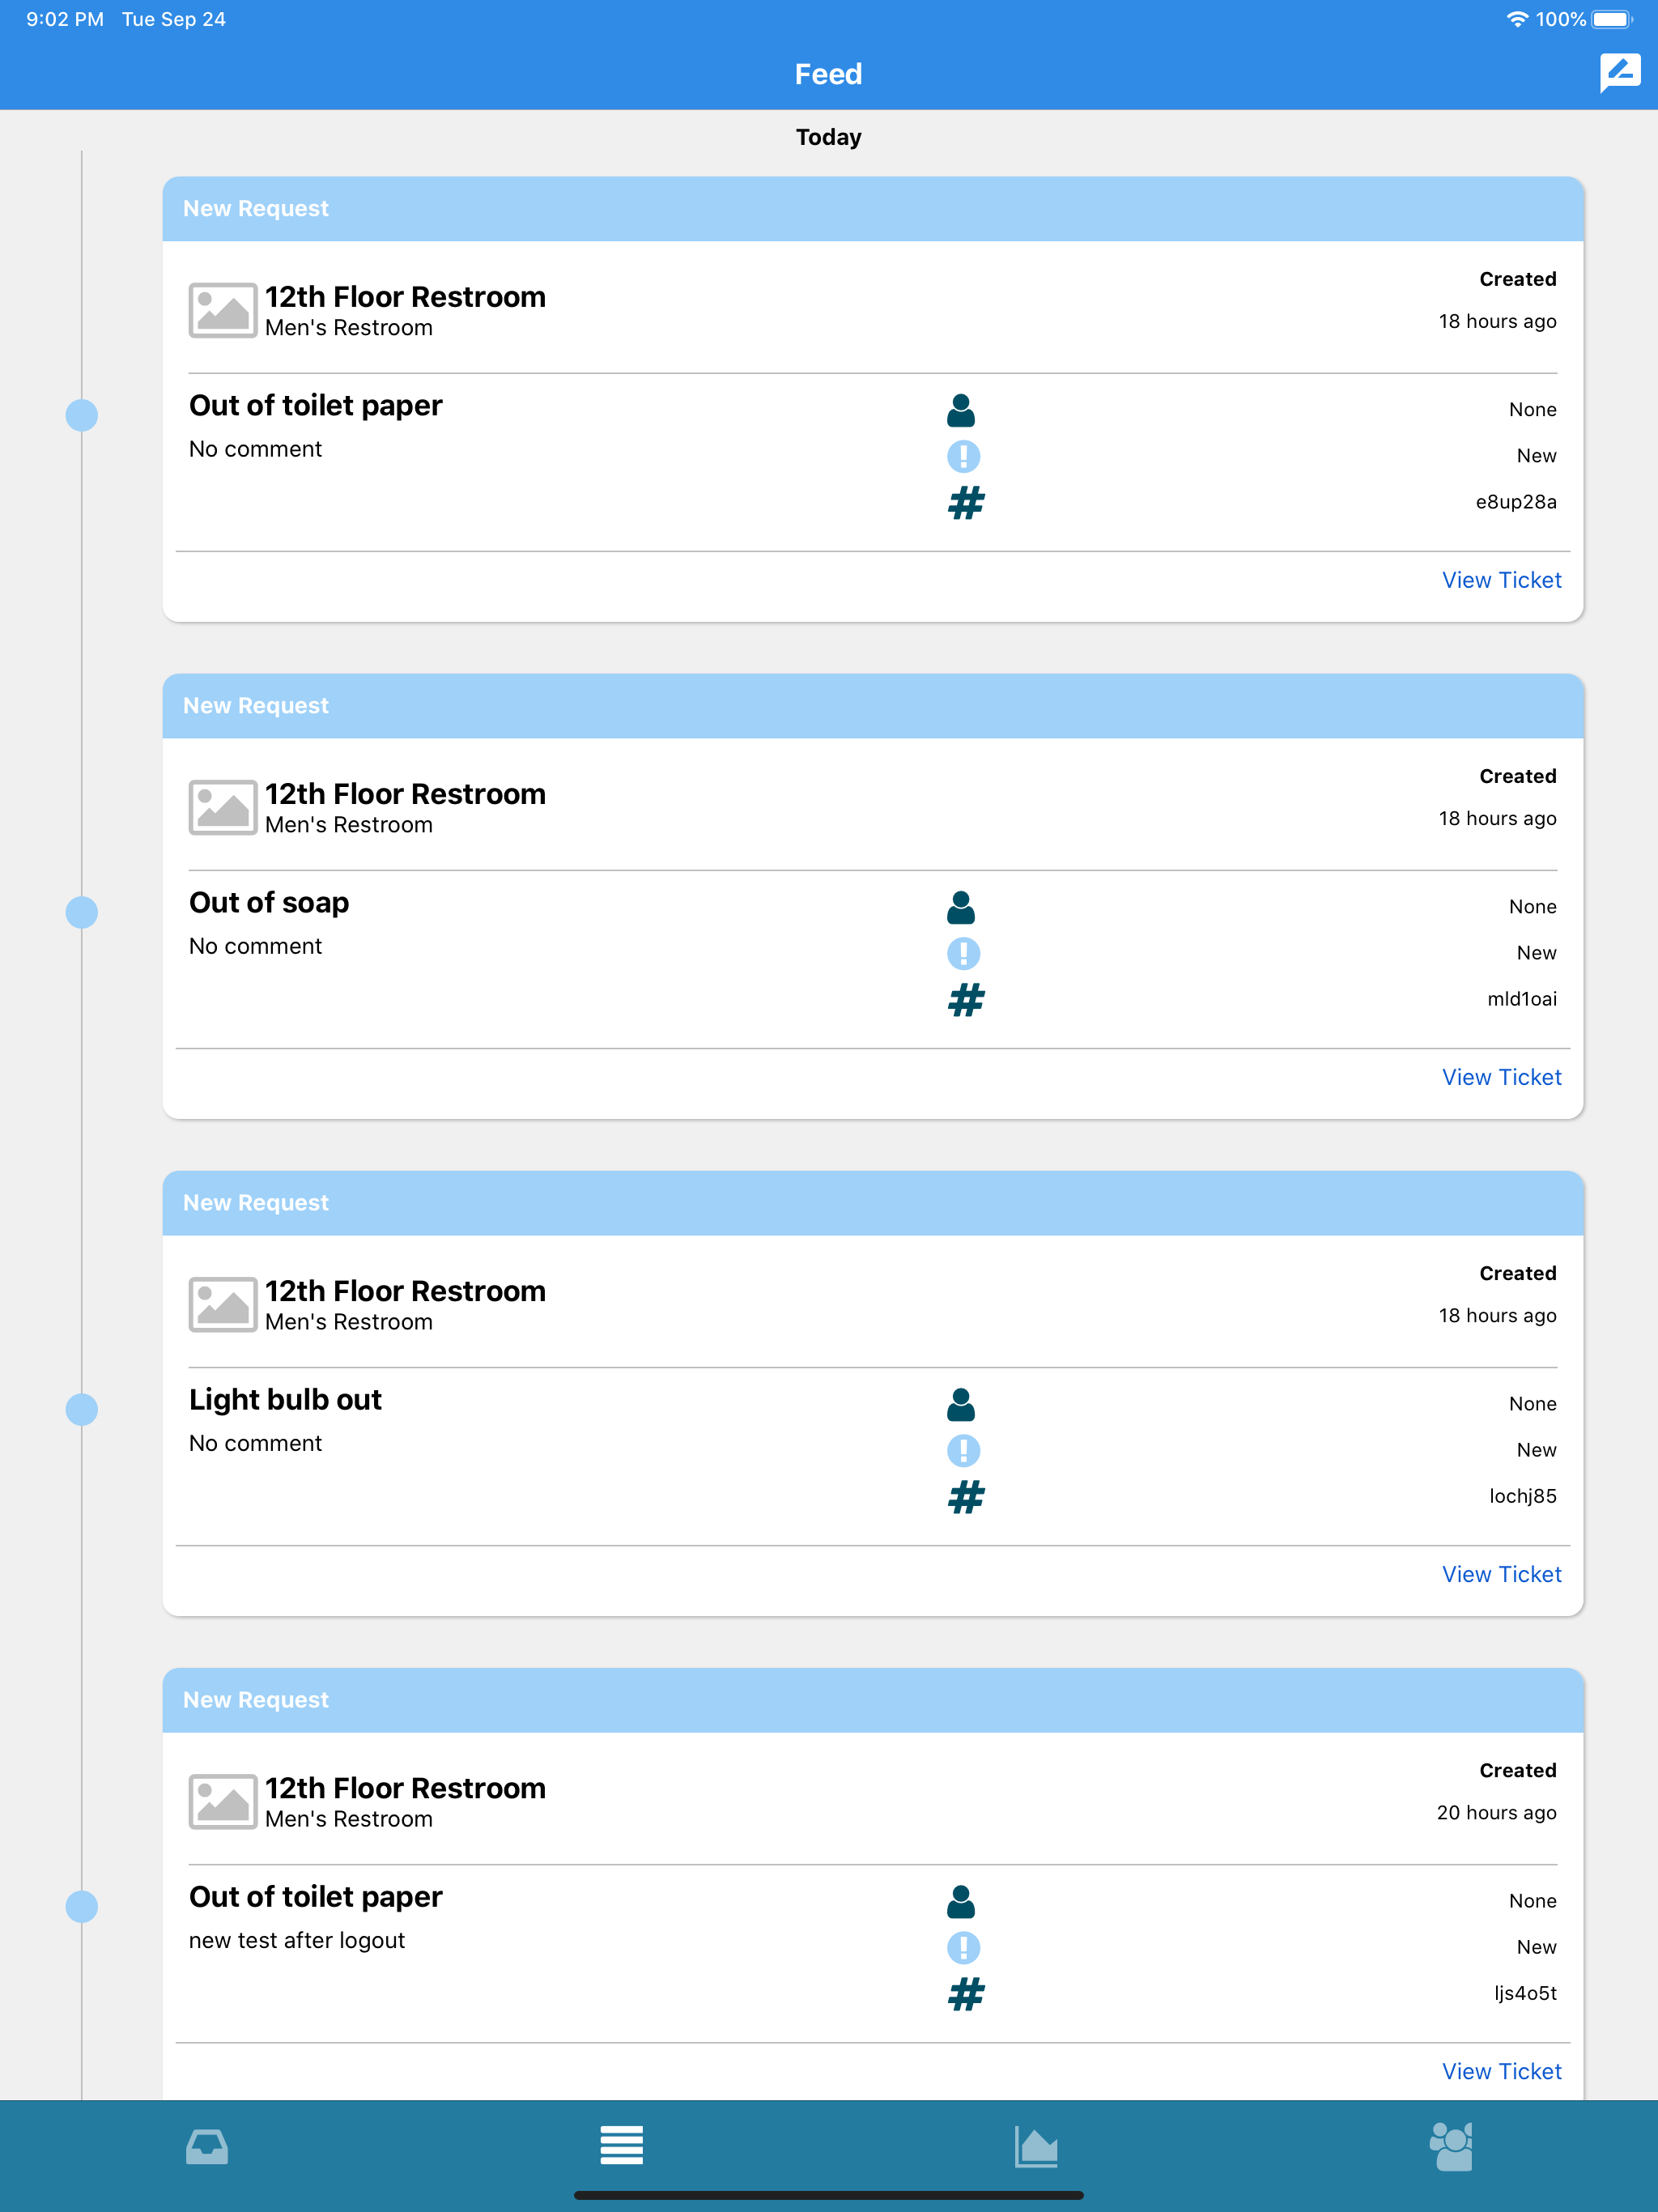This screenshot has width=1658, height=2212.
Task: Click assignee person icon on Out of soap ticket
Action: pos(961,907)
